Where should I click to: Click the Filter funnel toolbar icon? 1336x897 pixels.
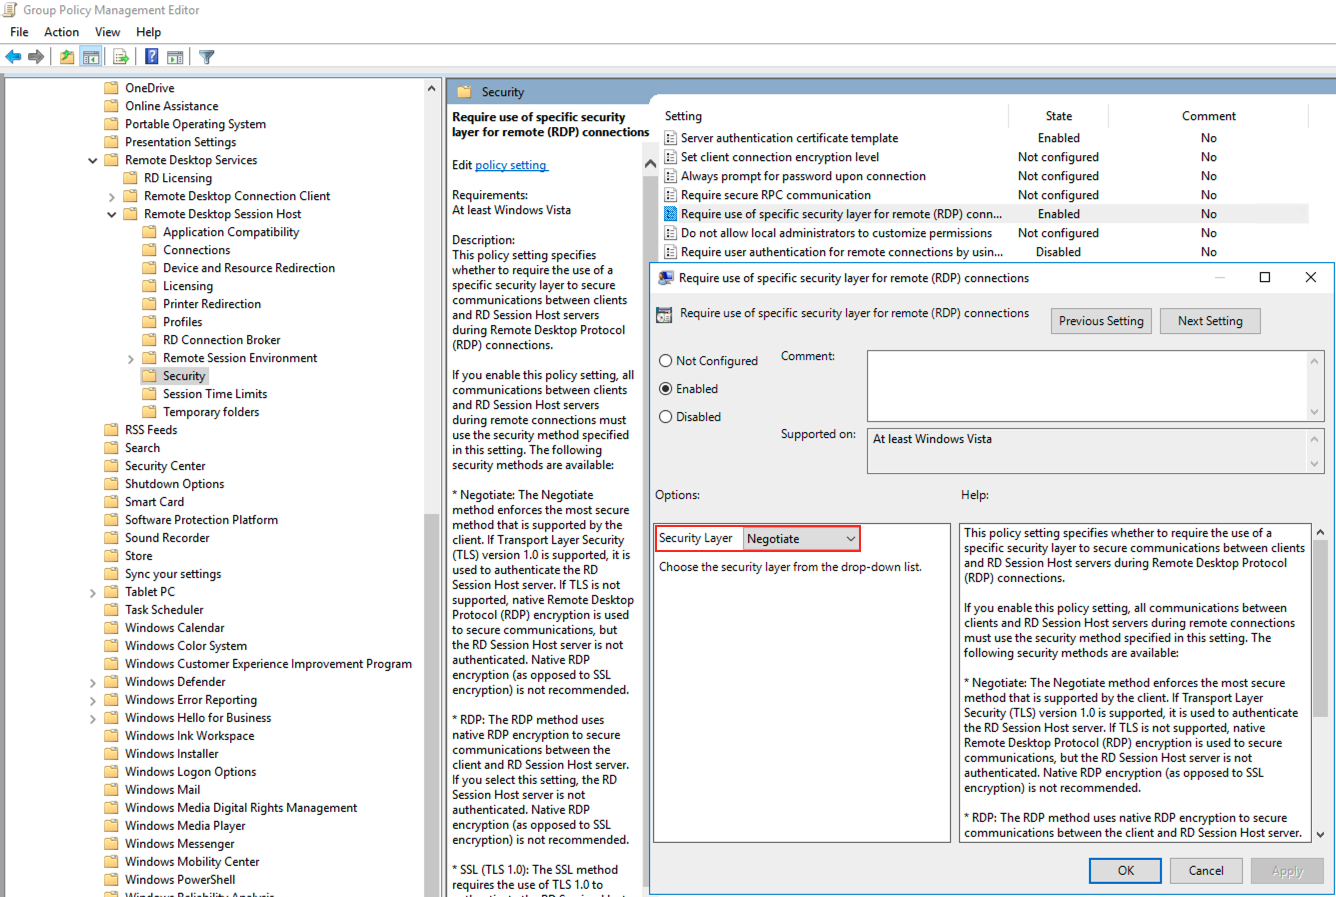(x=207, y=57)
